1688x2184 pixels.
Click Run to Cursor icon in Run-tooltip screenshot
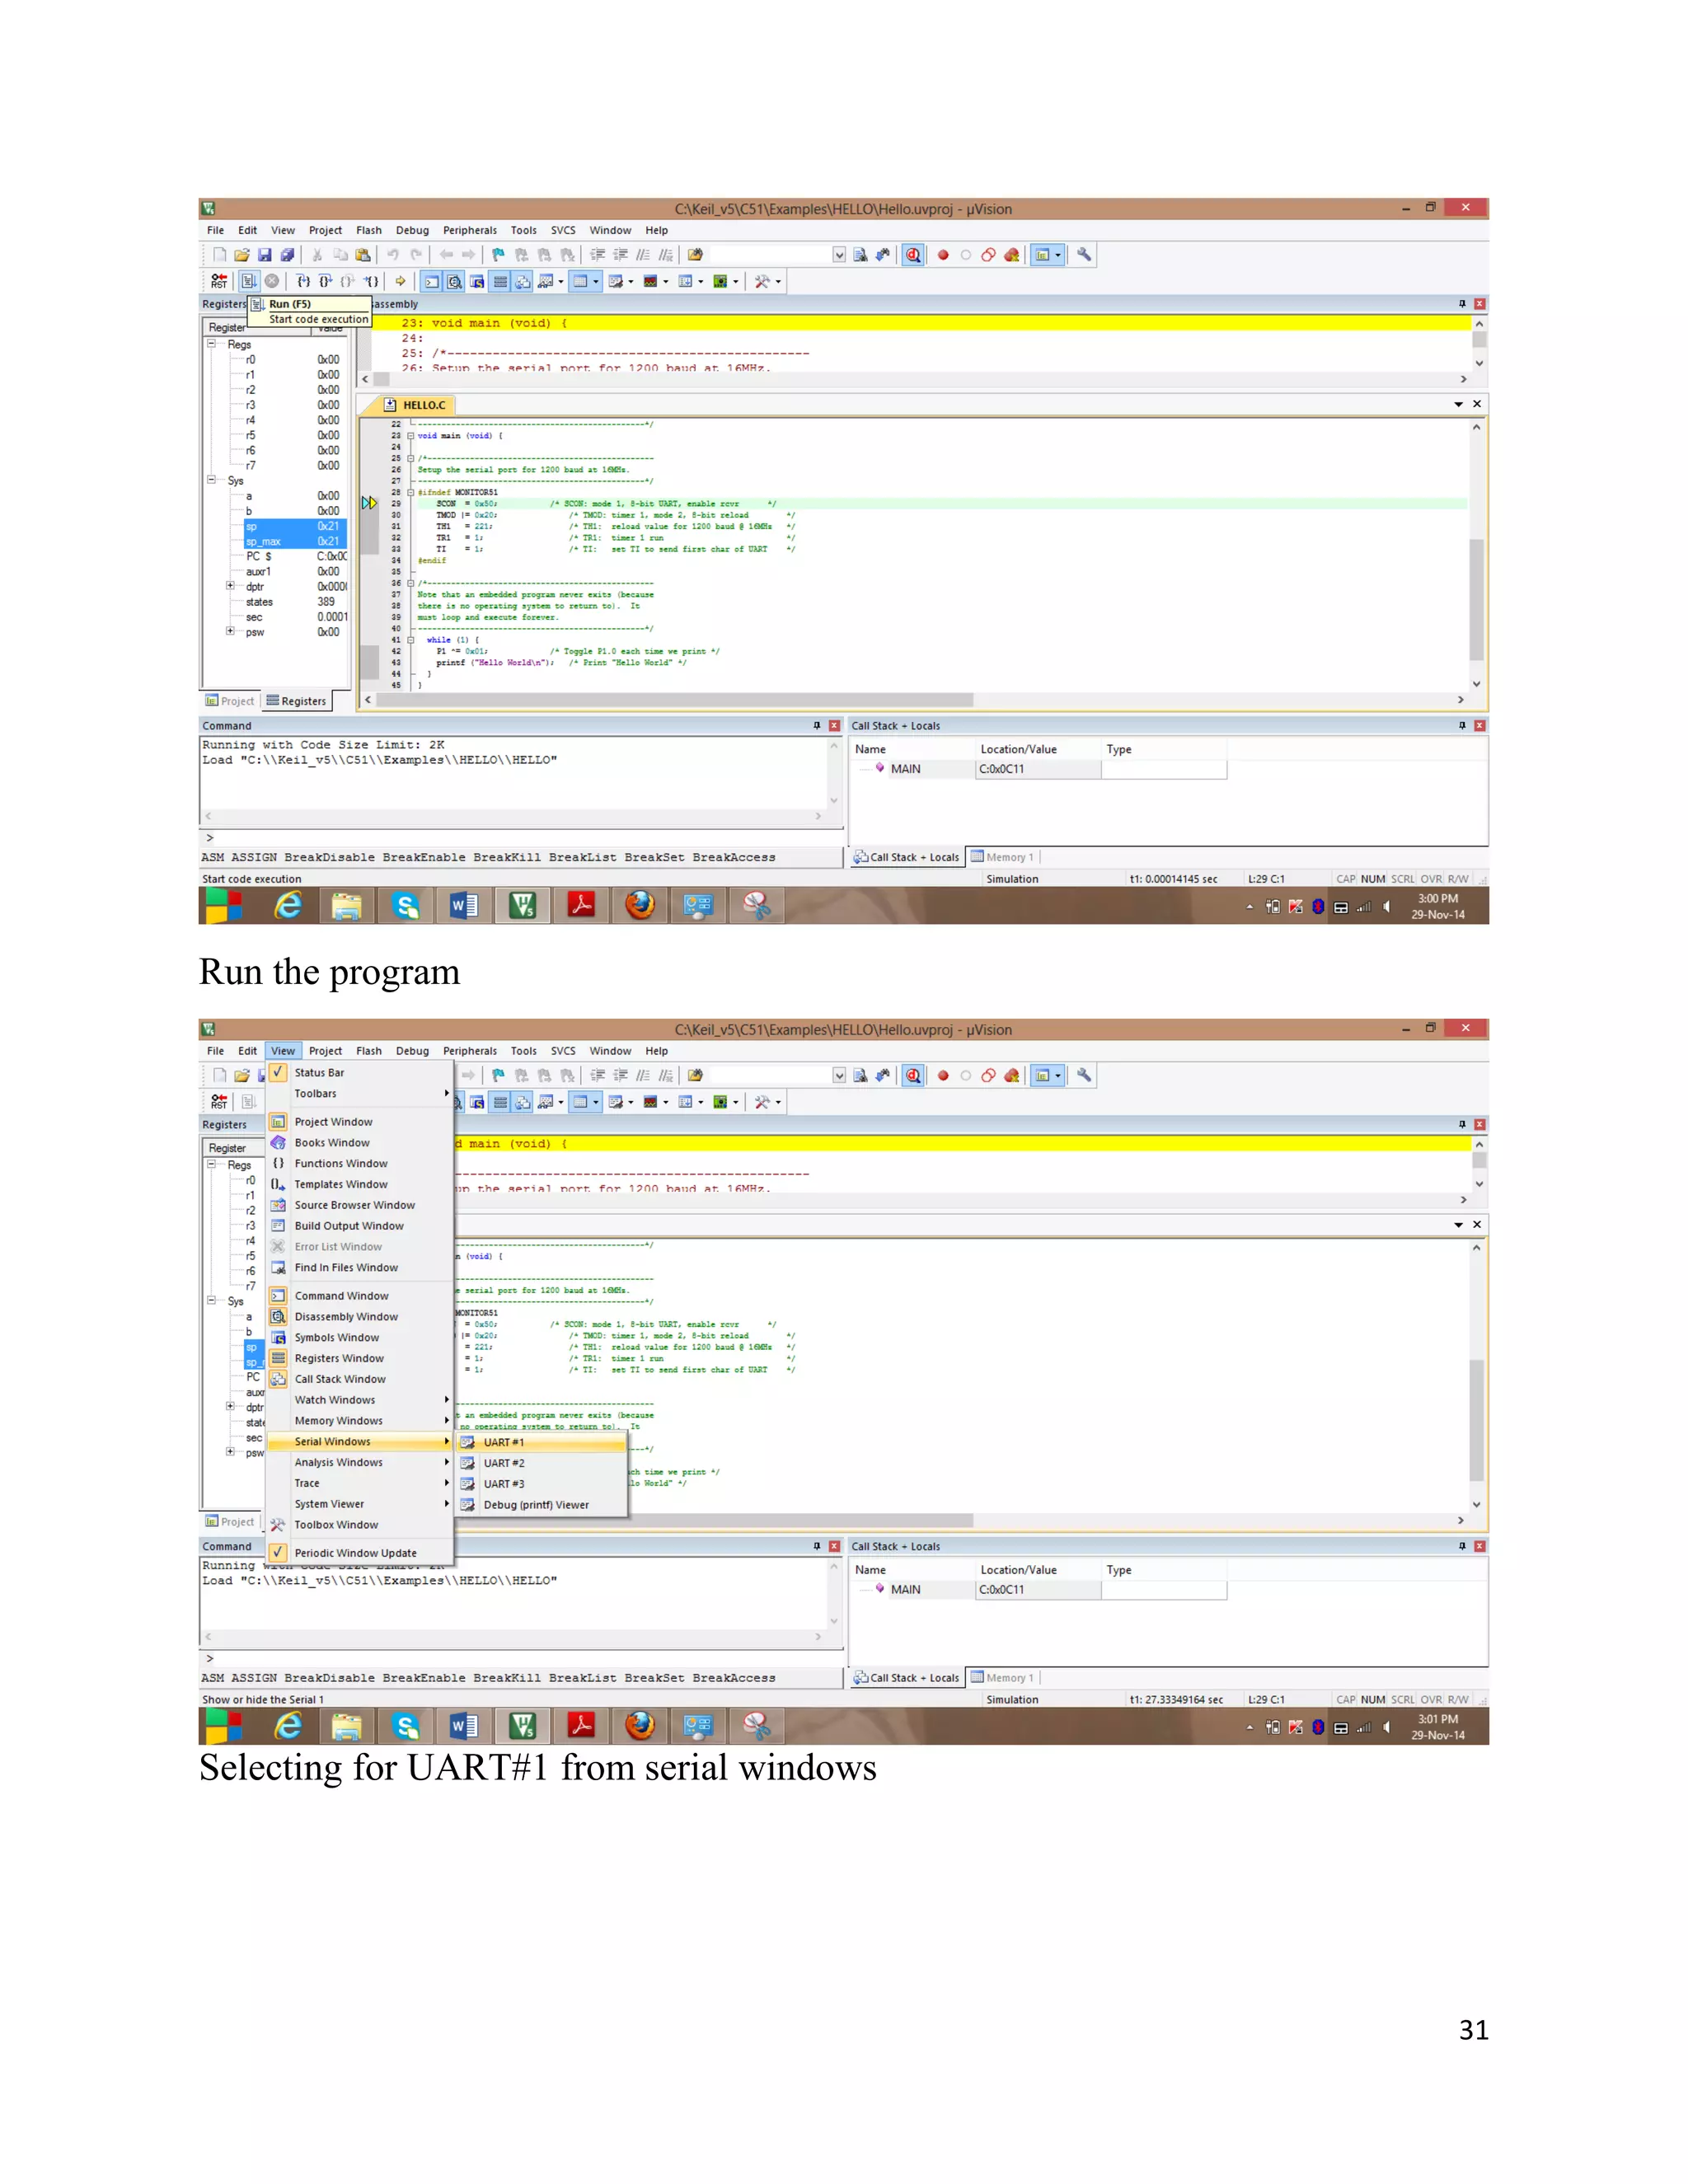click(371, 282)
